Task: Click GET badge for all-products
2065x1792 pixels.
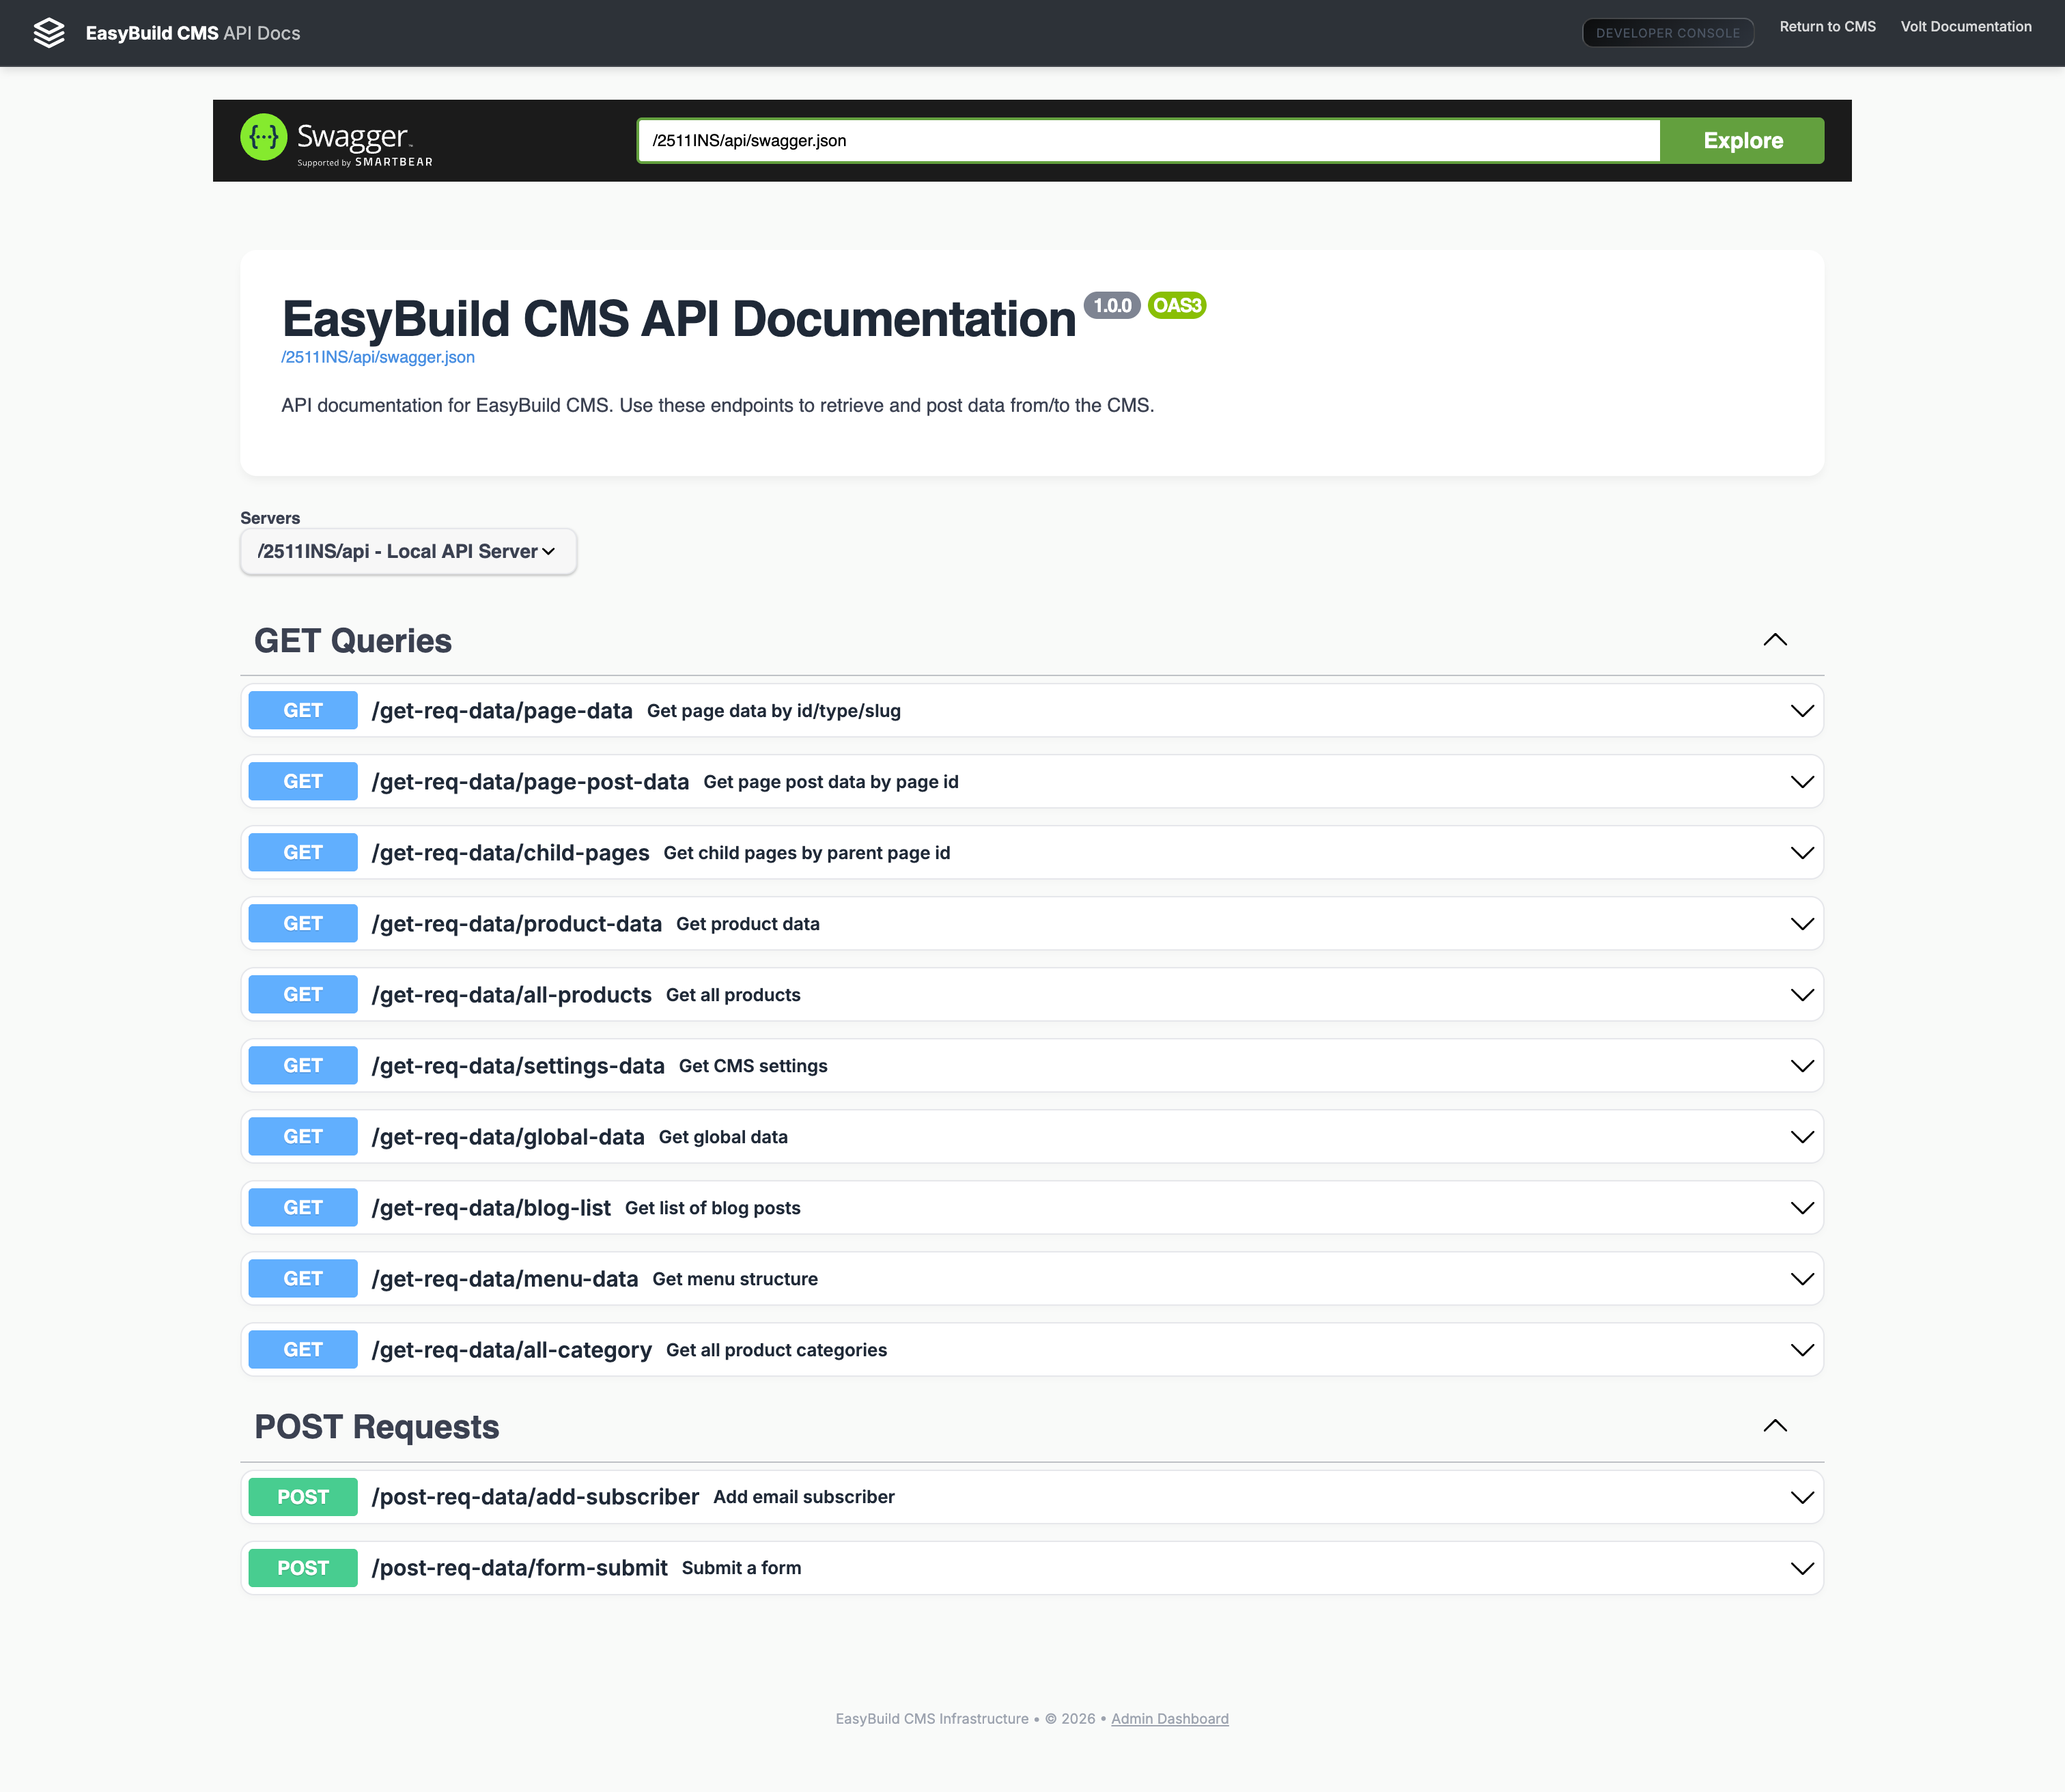Action: click(303, 995)
